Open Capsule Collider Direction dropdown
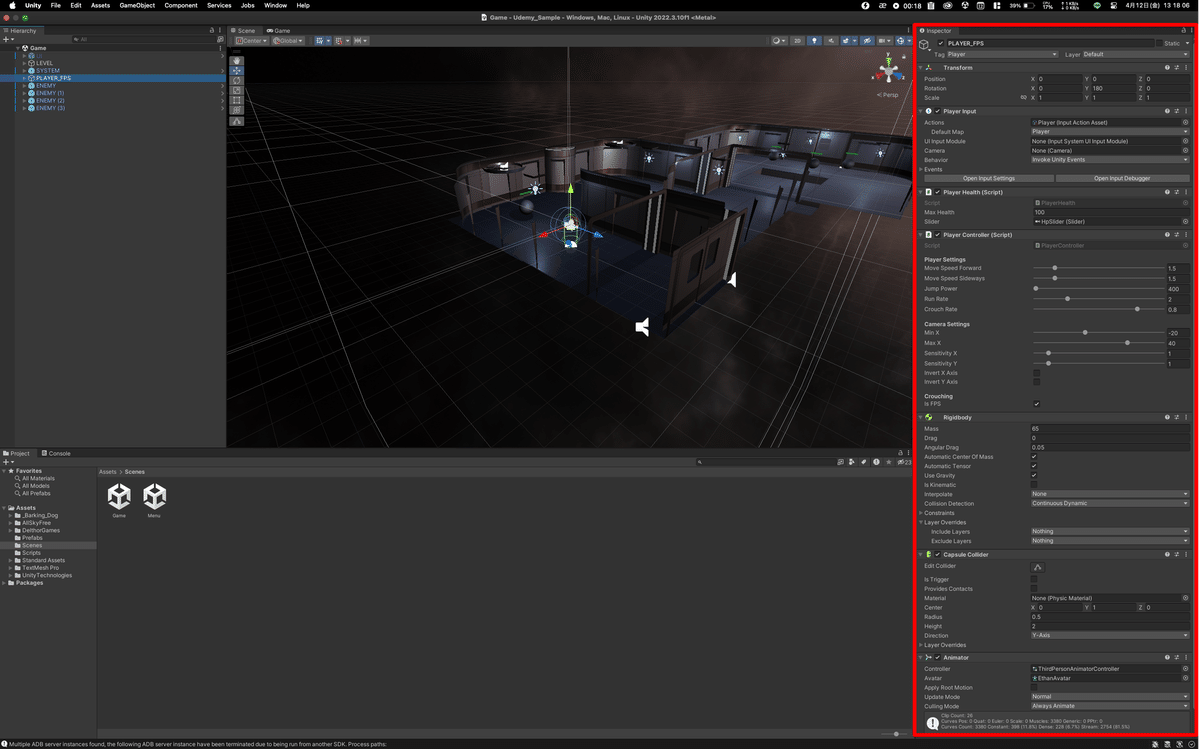This screenshot has width=1200, height=749. pos(1110,636)
